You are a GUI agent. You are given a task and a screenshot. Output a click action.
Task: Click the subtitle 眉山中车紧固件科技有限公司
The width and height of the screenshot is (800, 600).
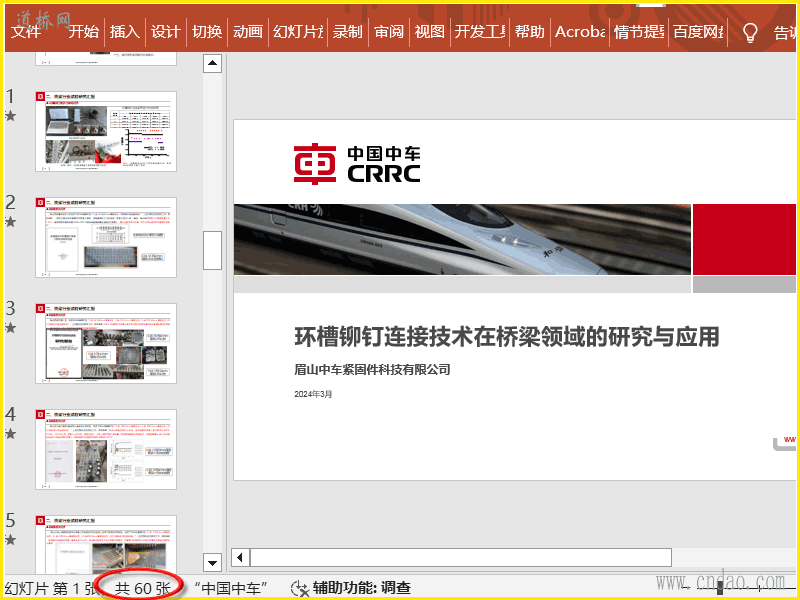[372, 369]
